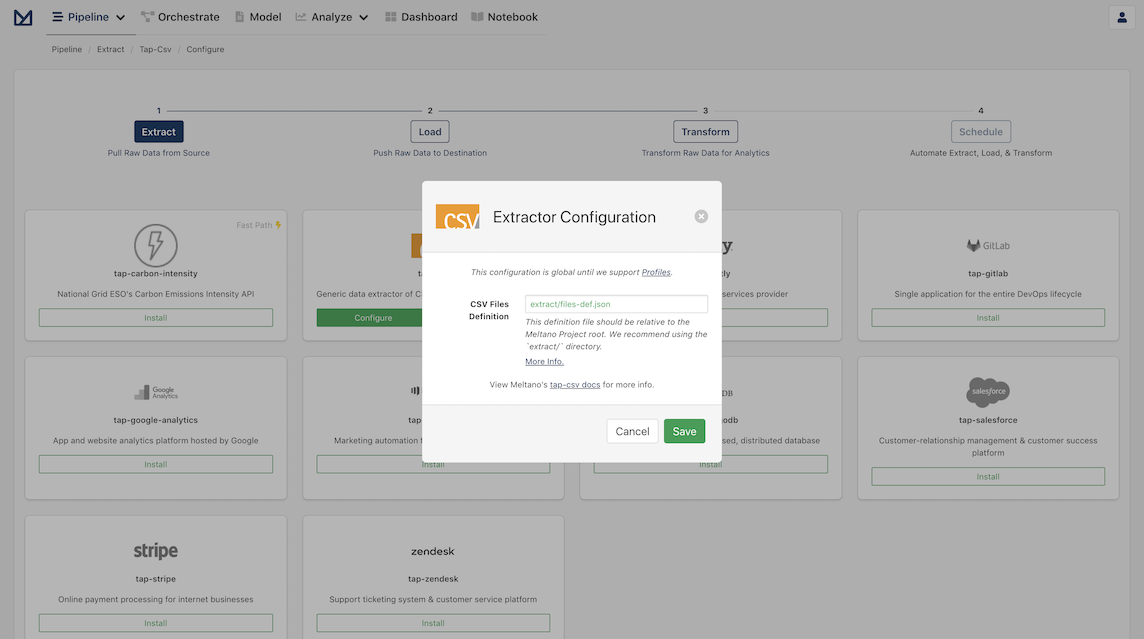Click the Tap-Csv breadcrumb

[155, 50]
